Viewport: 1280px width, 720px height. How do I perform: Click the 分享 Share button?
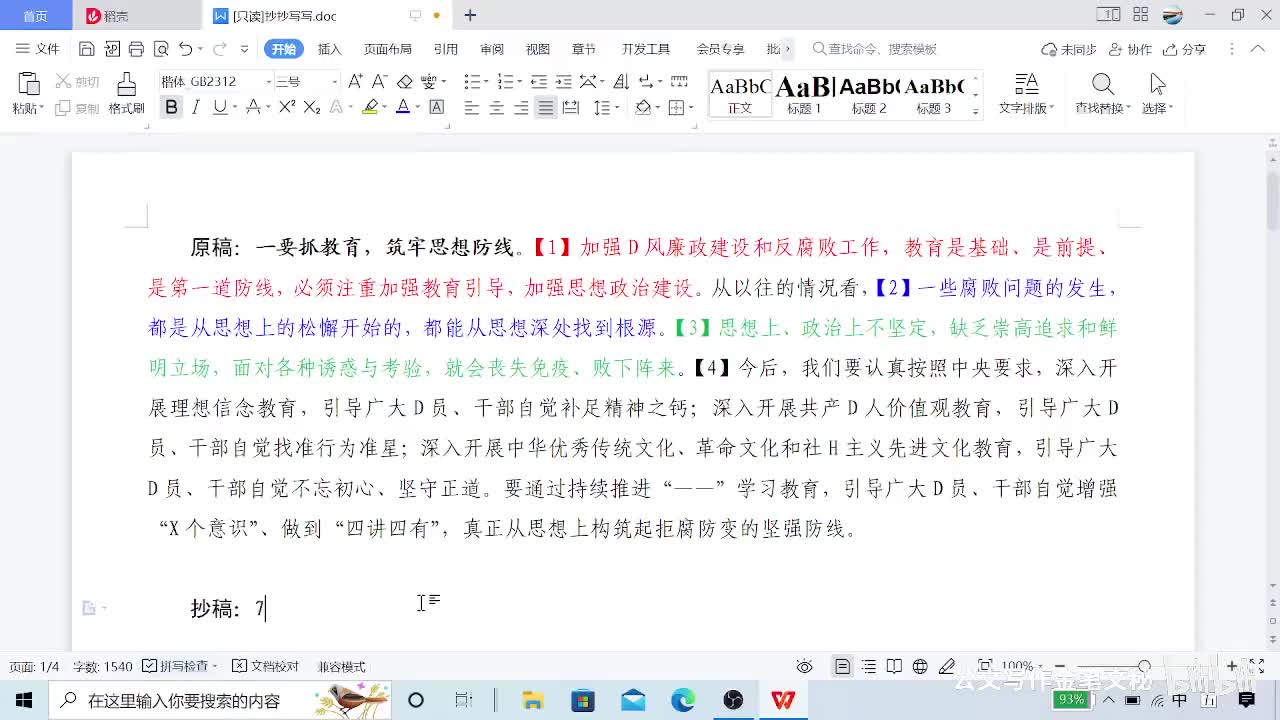pos(1186,49)
